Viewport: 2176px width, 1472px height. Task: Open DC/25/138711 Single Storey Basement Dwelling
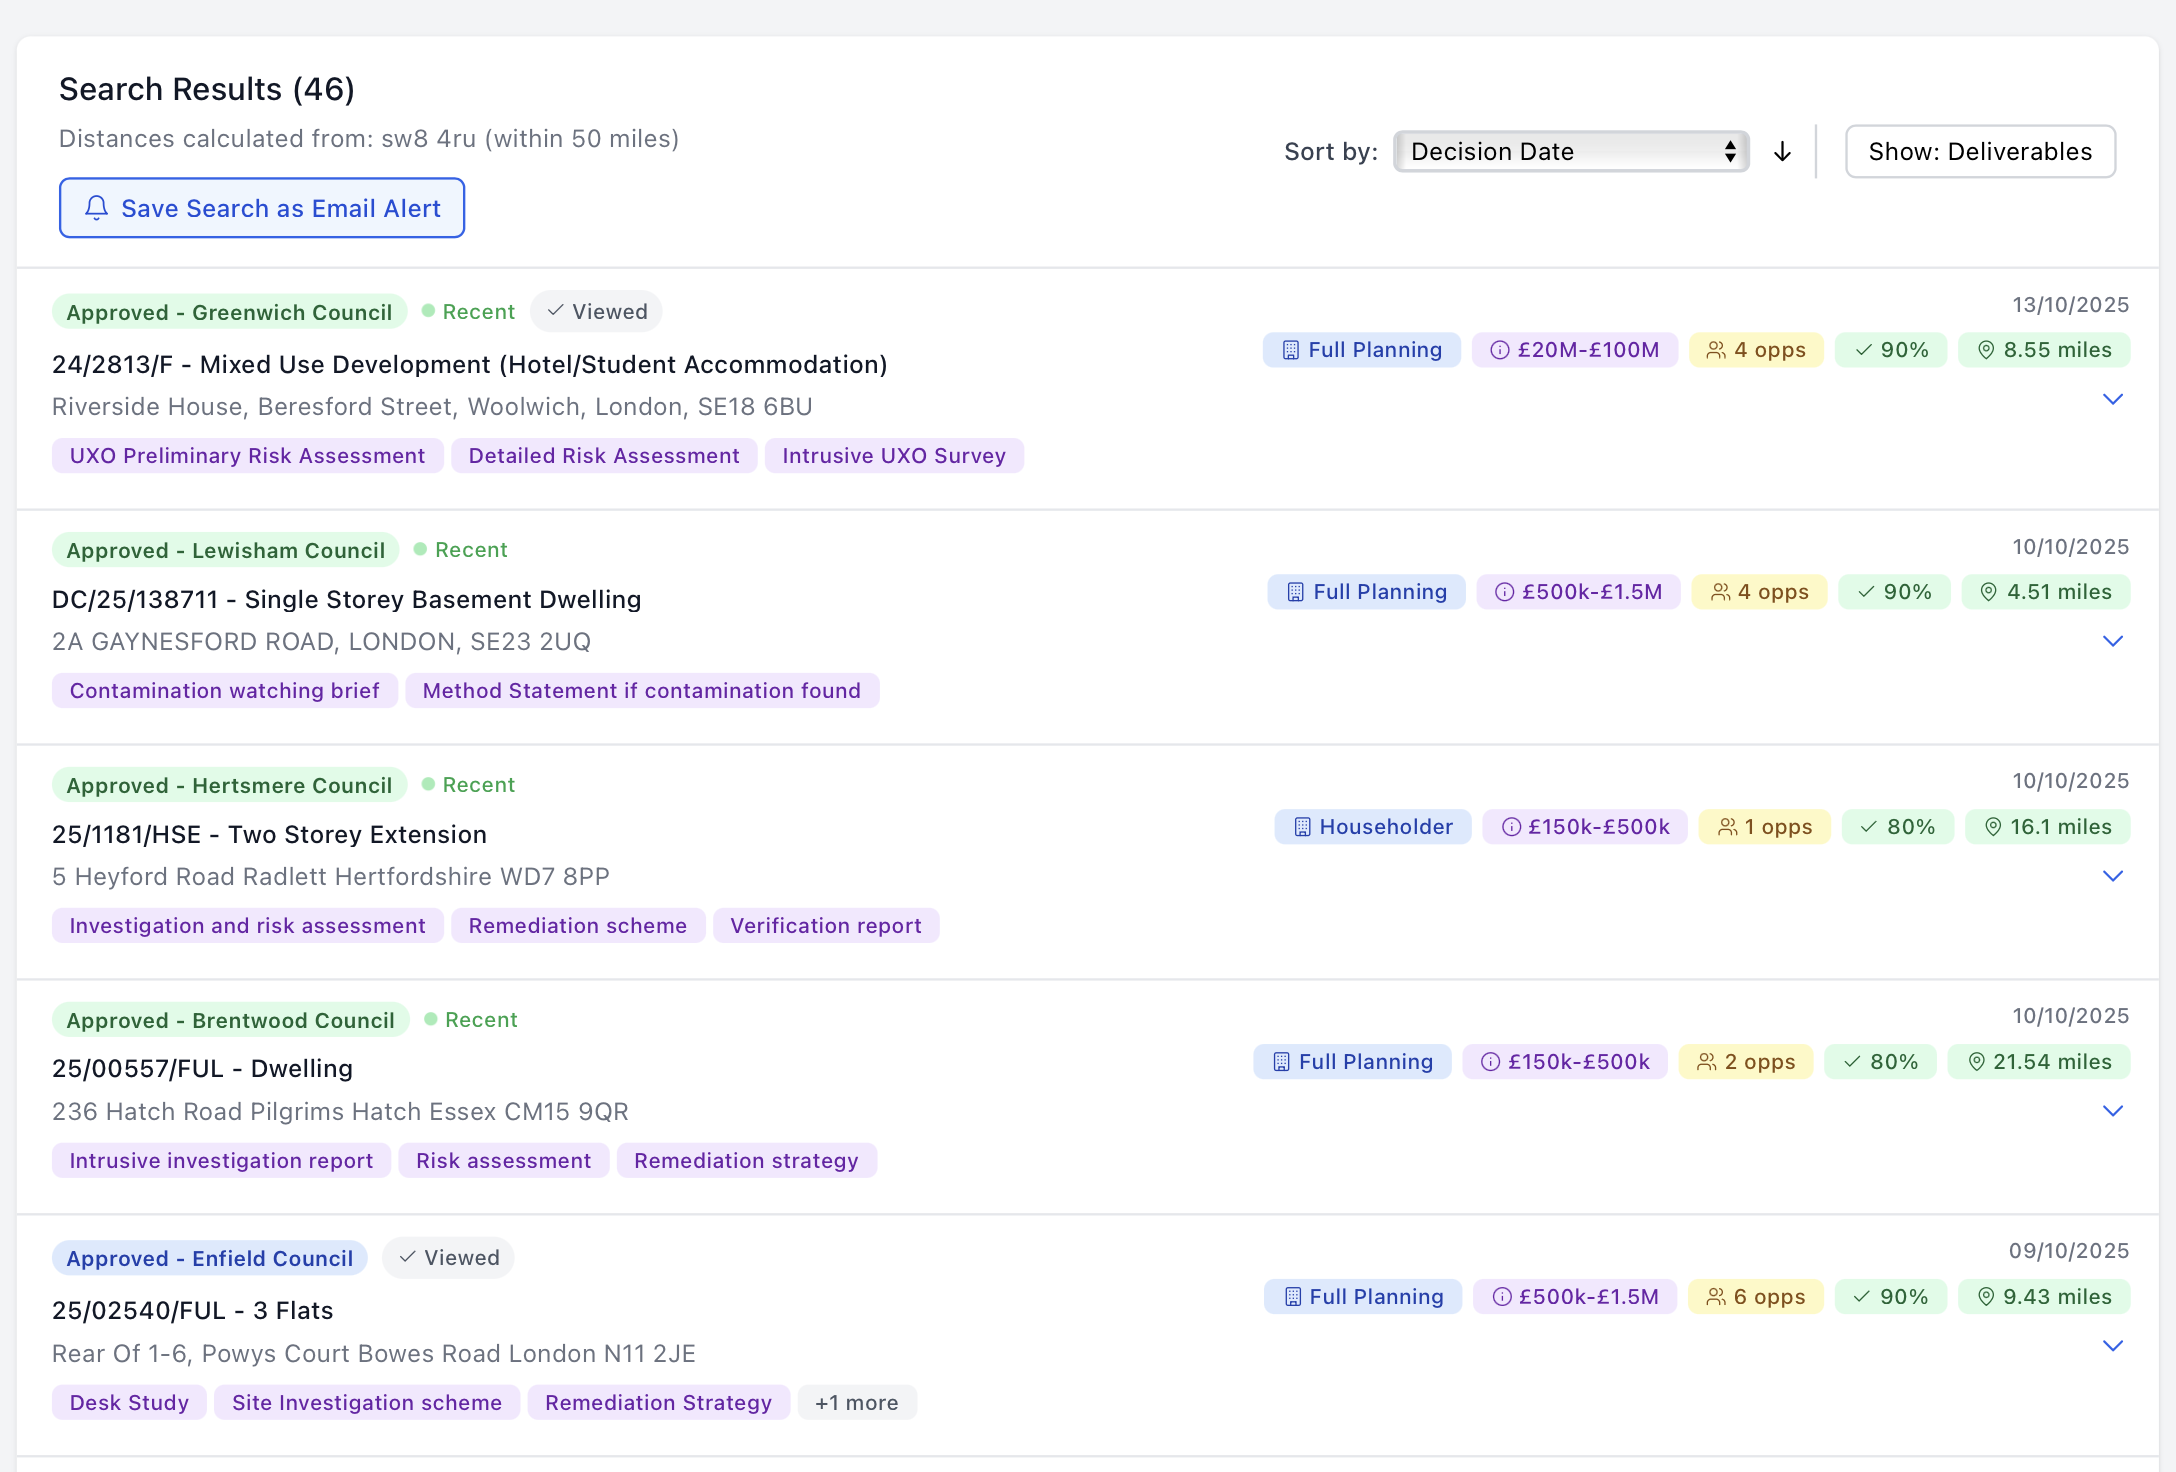347,600
